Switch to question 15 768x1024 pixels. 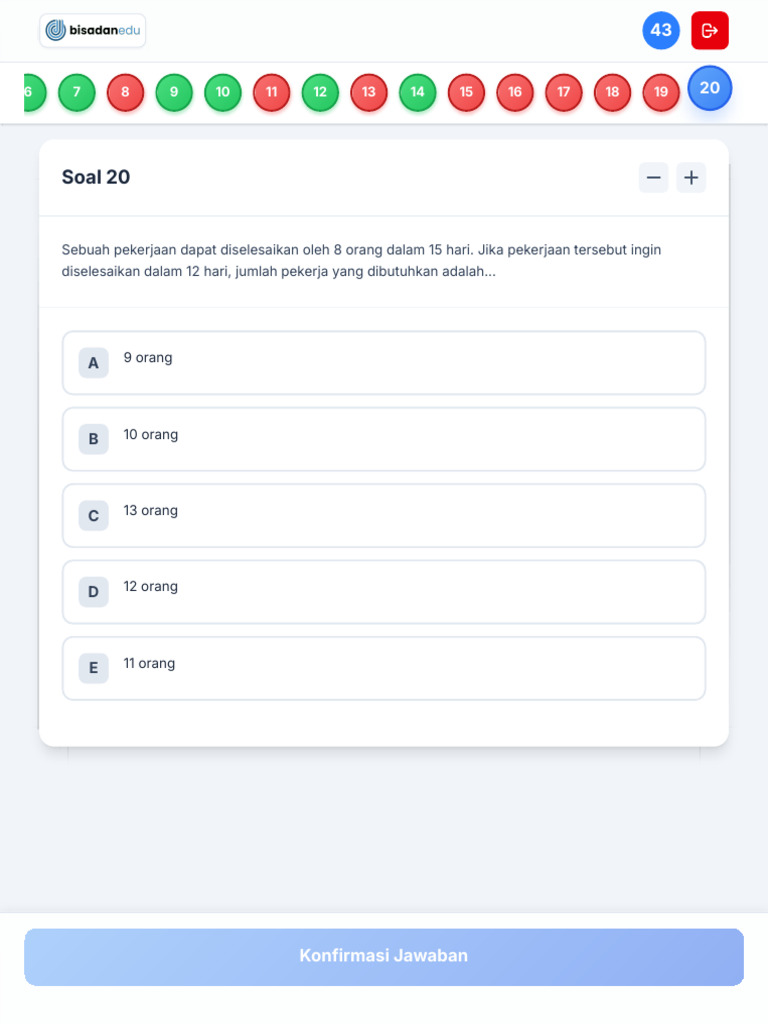tap(466, 92)
